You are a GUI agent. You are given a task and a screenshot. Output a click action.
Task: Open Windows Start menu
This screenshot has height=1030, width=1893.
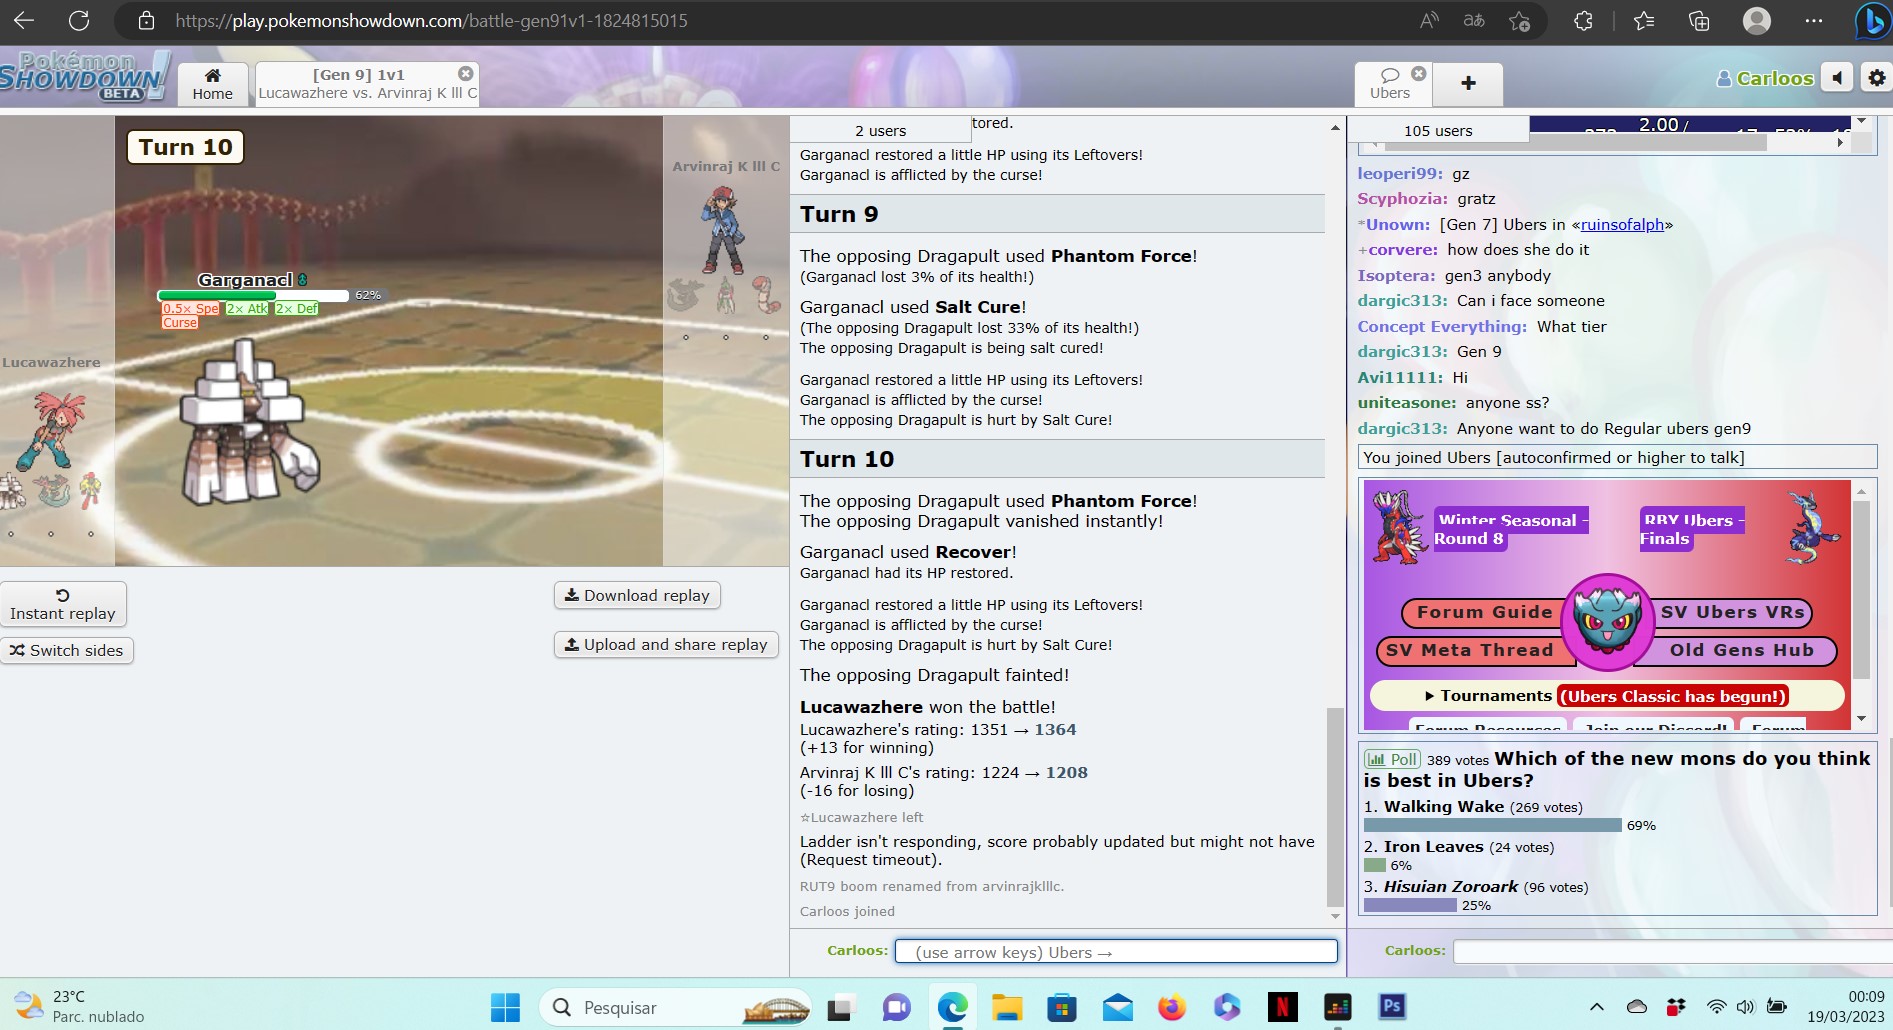(505, 1007)
